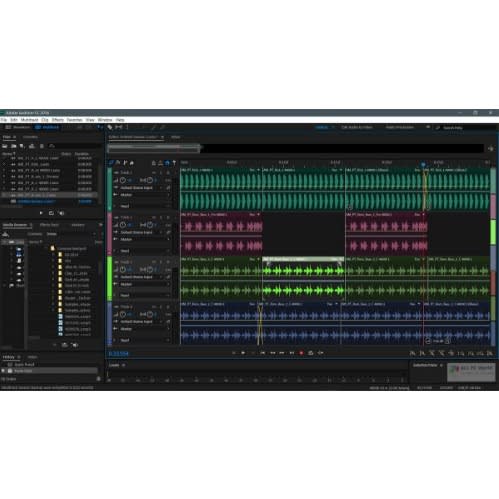Toggle Auto-Play speaker in Files panel
Viewport: 499px width, 499px height.
pos(61,213)
